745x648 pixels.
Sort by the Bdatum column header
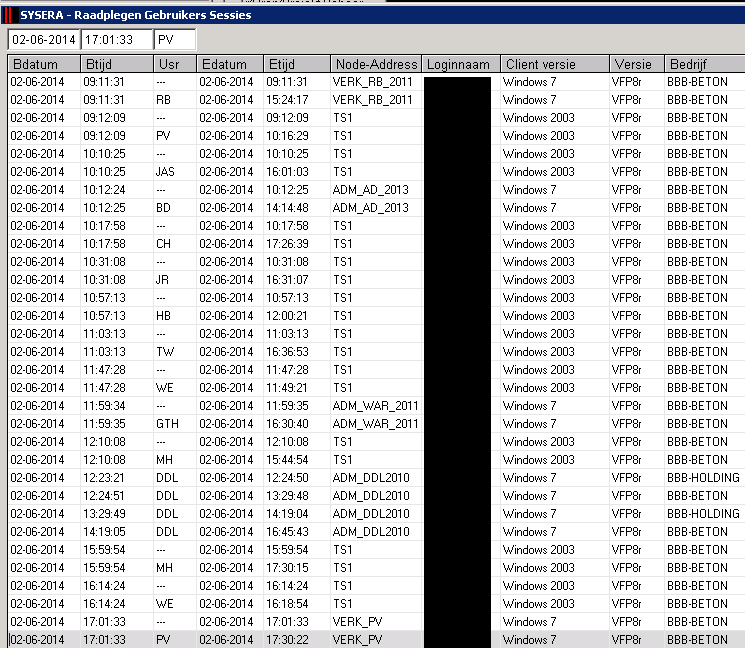pyautogui.click(x=44, y=64)
